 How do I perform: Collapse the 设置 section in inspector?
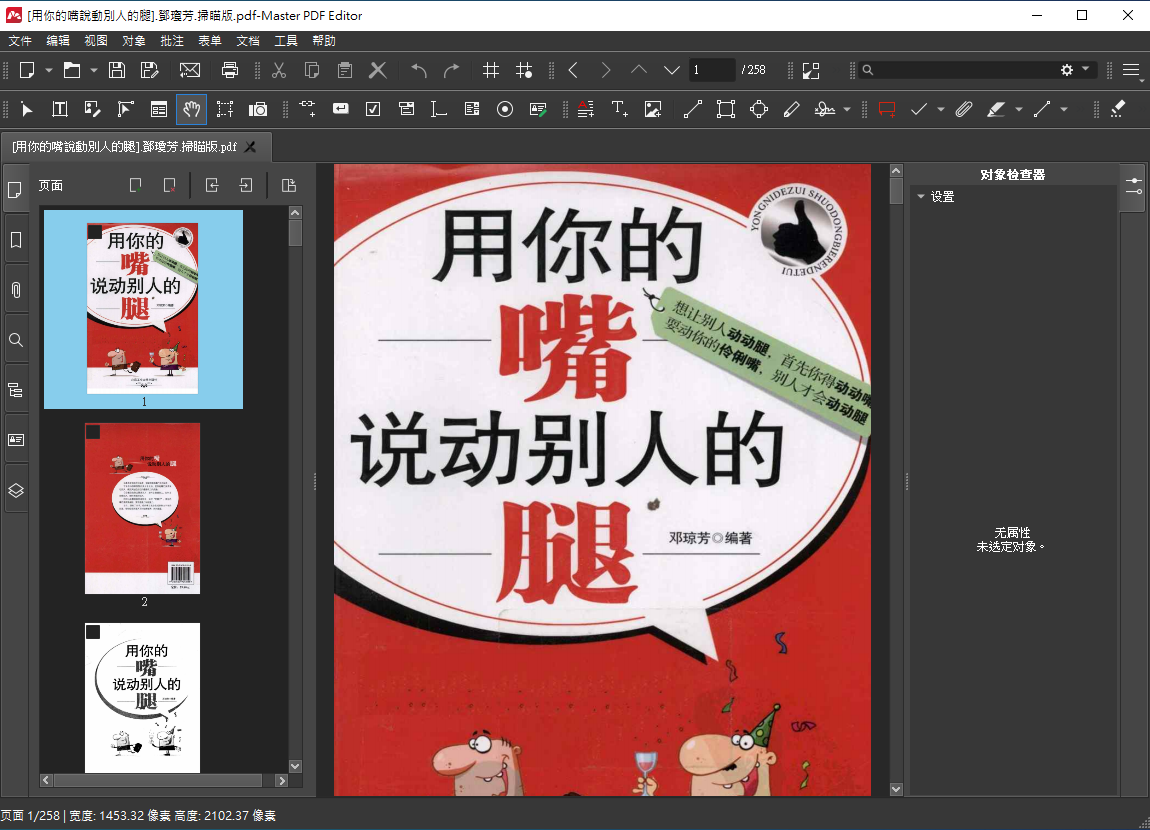921,197
